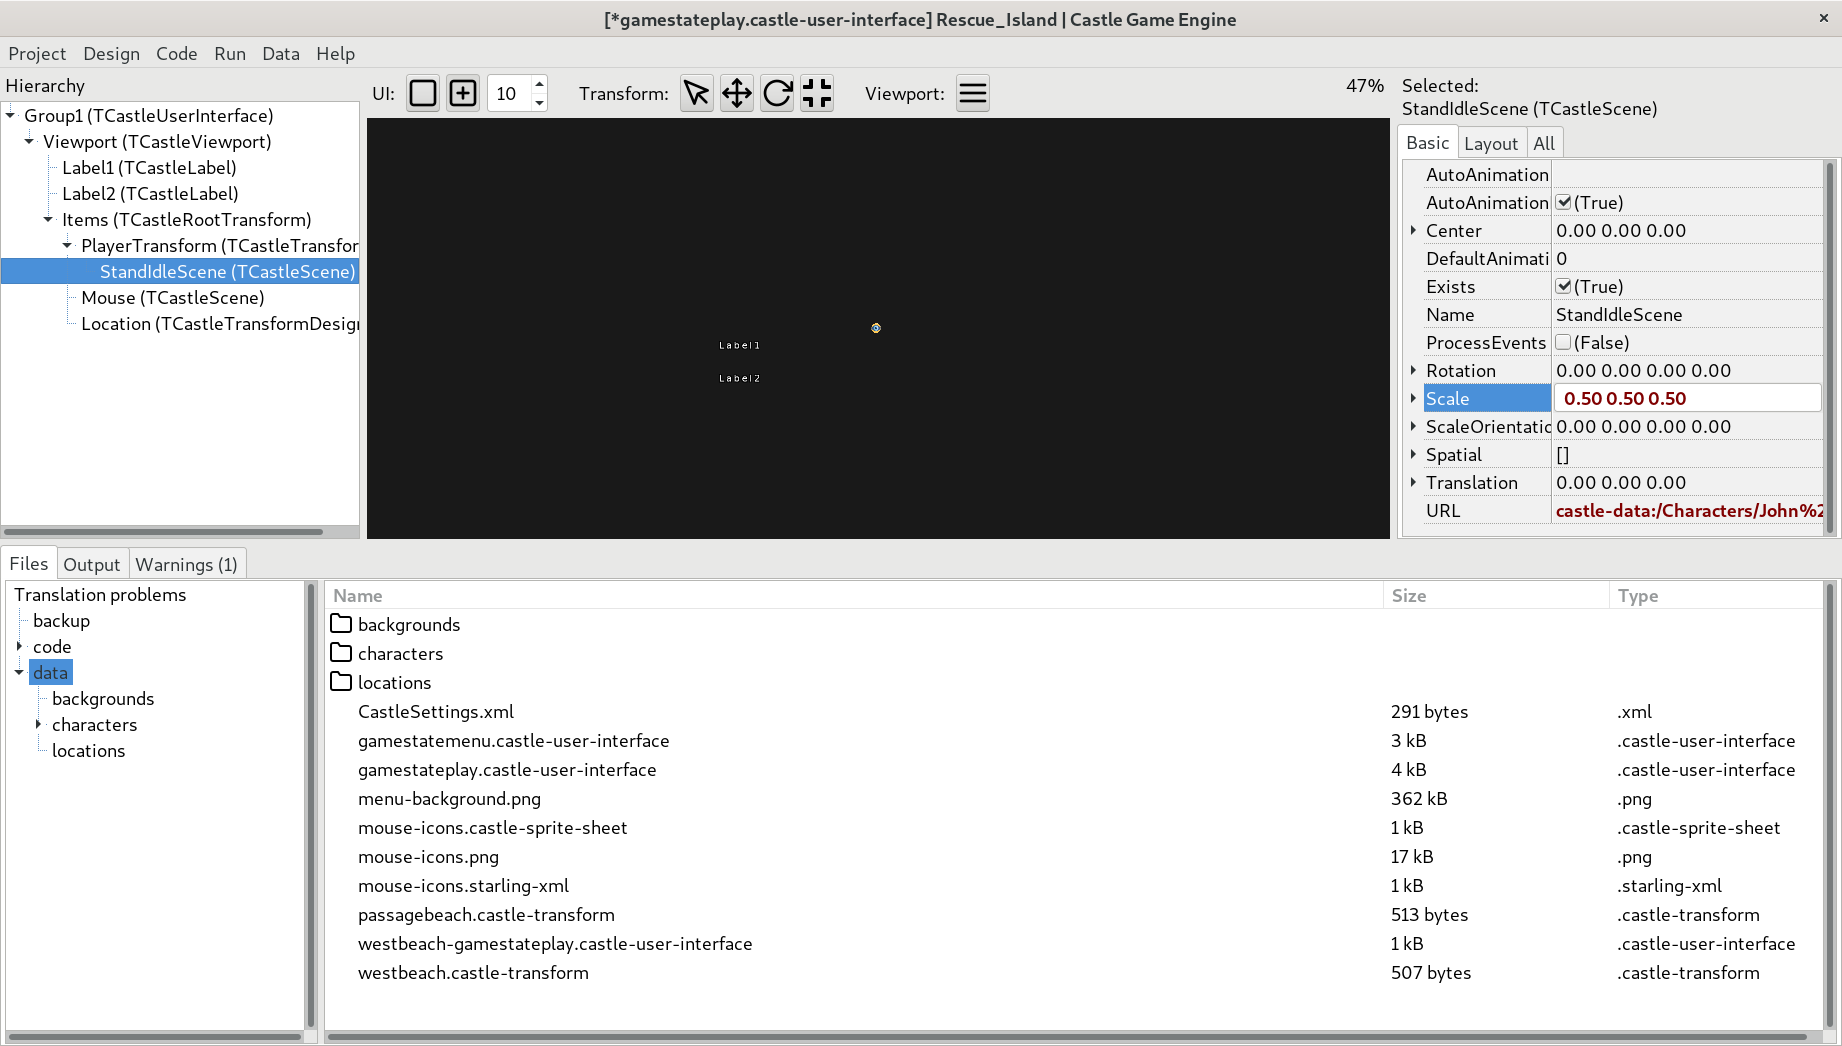Click the properties panel vertical scrollbar
The image size is (1842, 1046).
1830,348
